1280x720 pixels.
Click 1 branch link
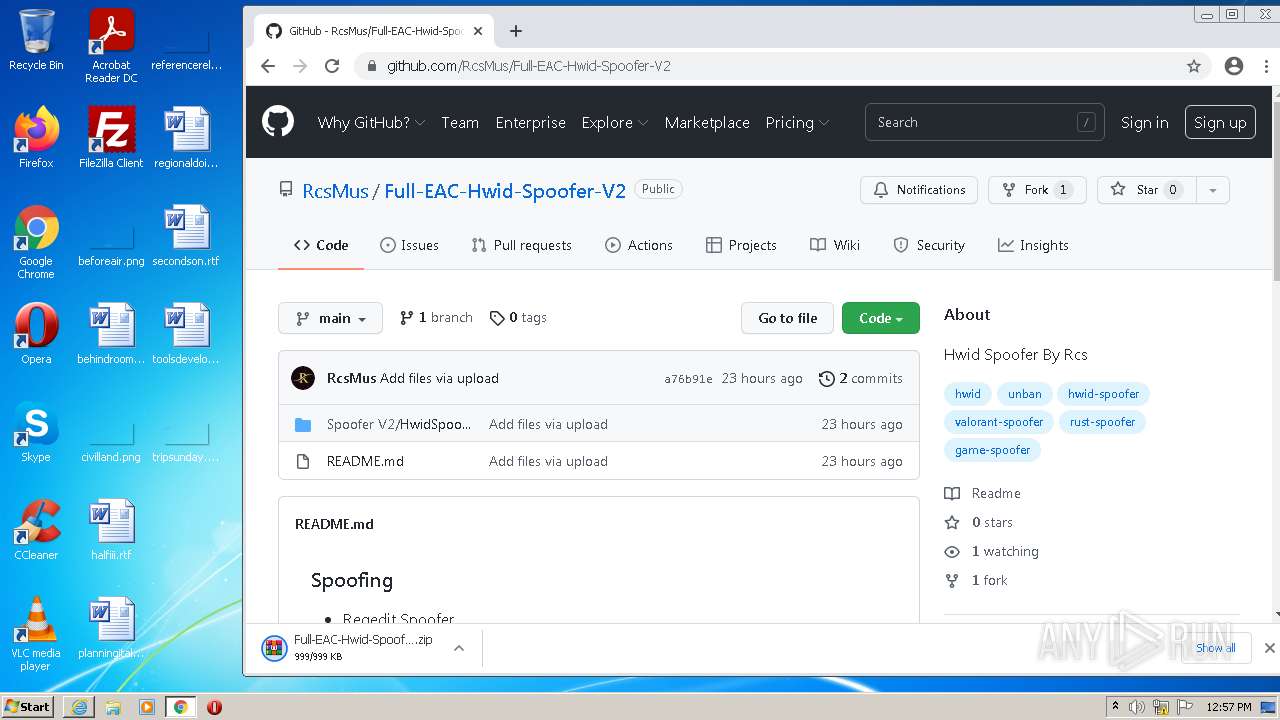coord(436,318)
